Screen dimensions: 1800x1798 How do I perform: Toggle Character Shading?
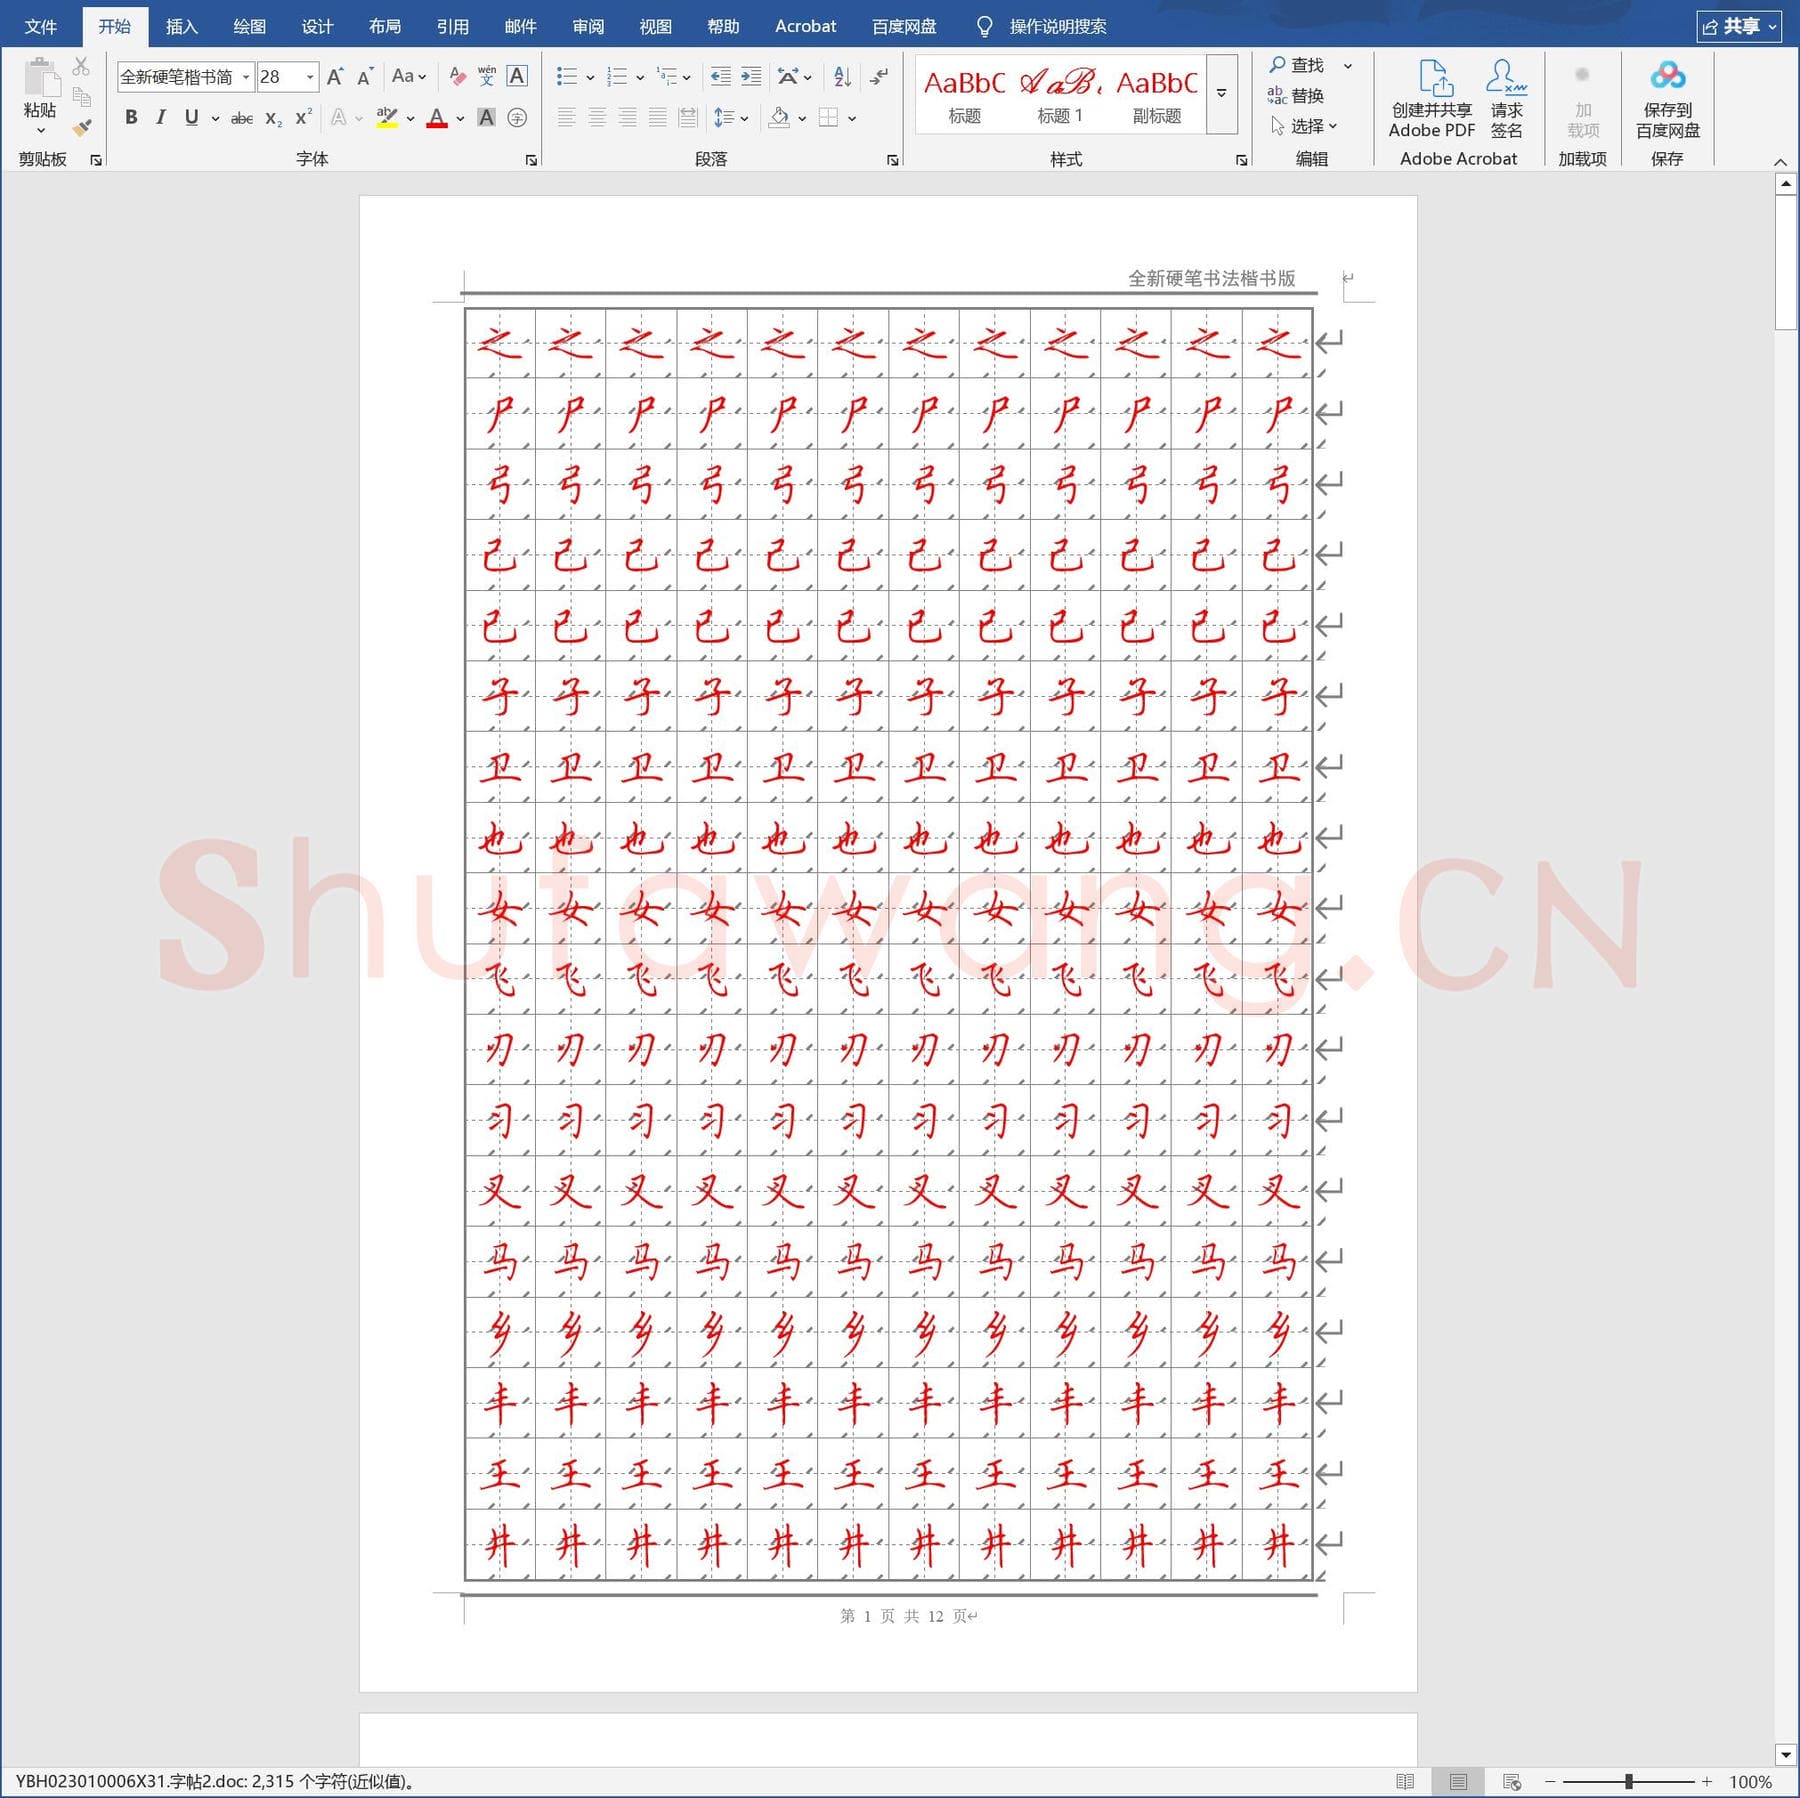[x=486, y=118]
